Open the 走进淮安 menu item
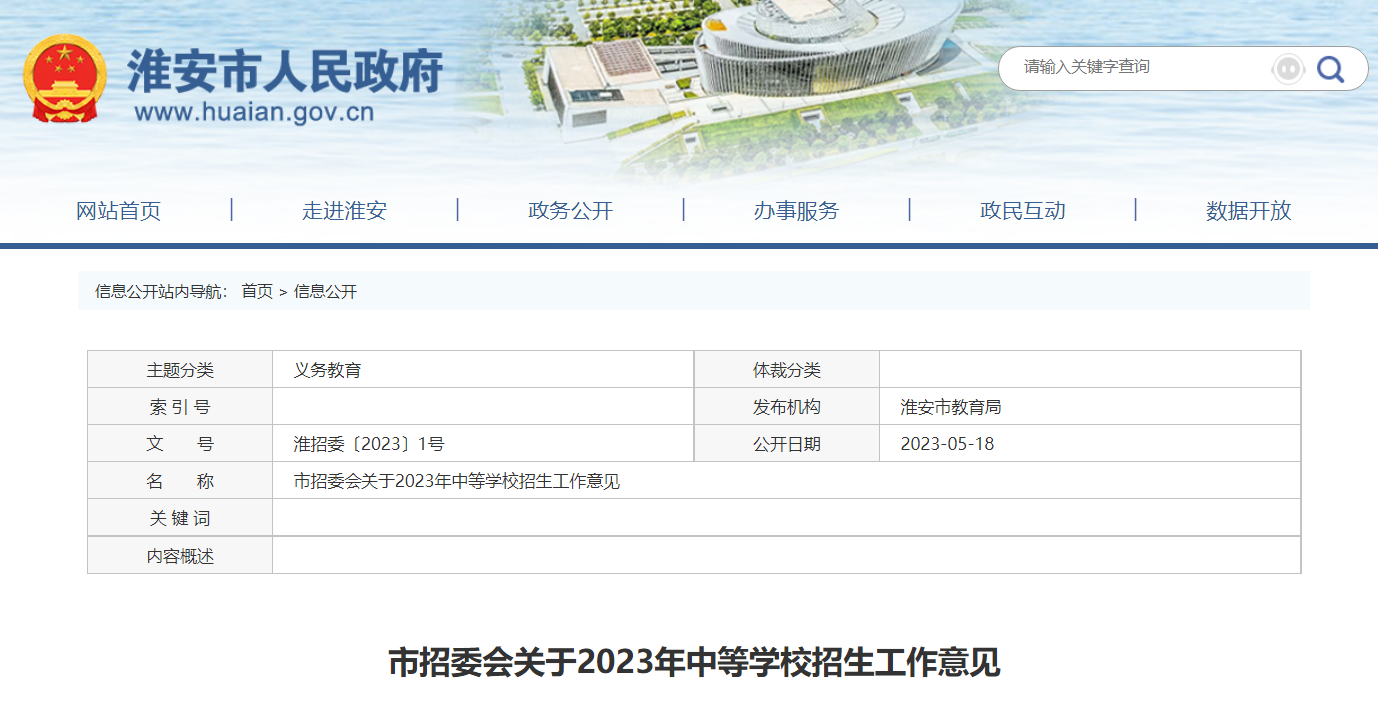 click(344, 211)
